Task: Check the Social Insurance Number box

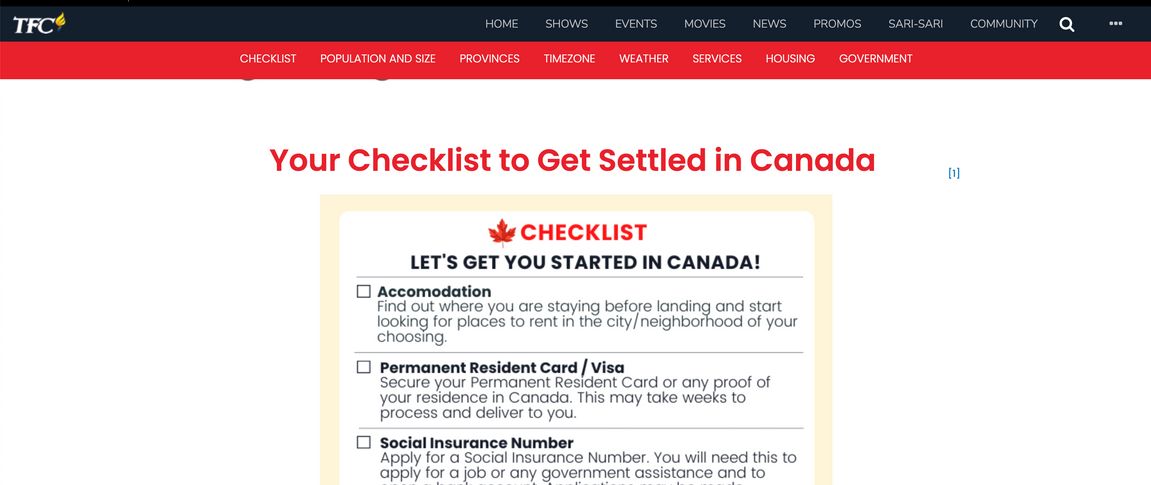Action: 363,442
